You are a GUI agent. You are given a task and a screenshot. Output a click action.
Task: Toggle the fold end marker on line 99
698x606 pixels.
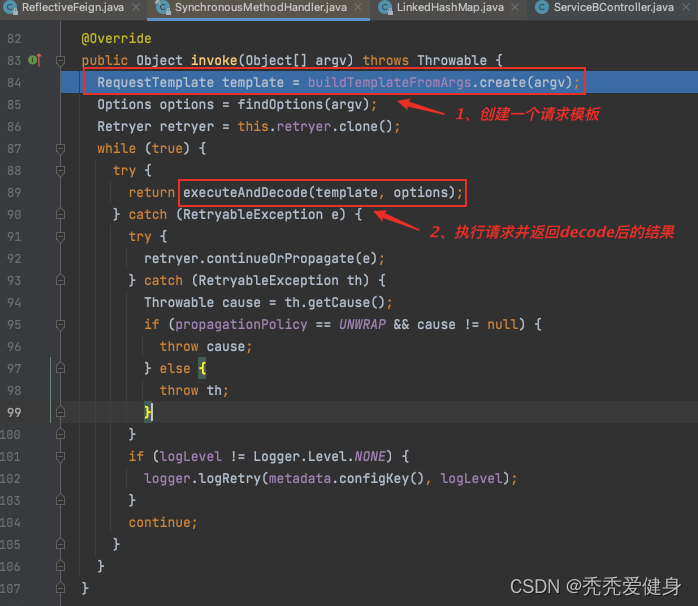pos(61,412)
